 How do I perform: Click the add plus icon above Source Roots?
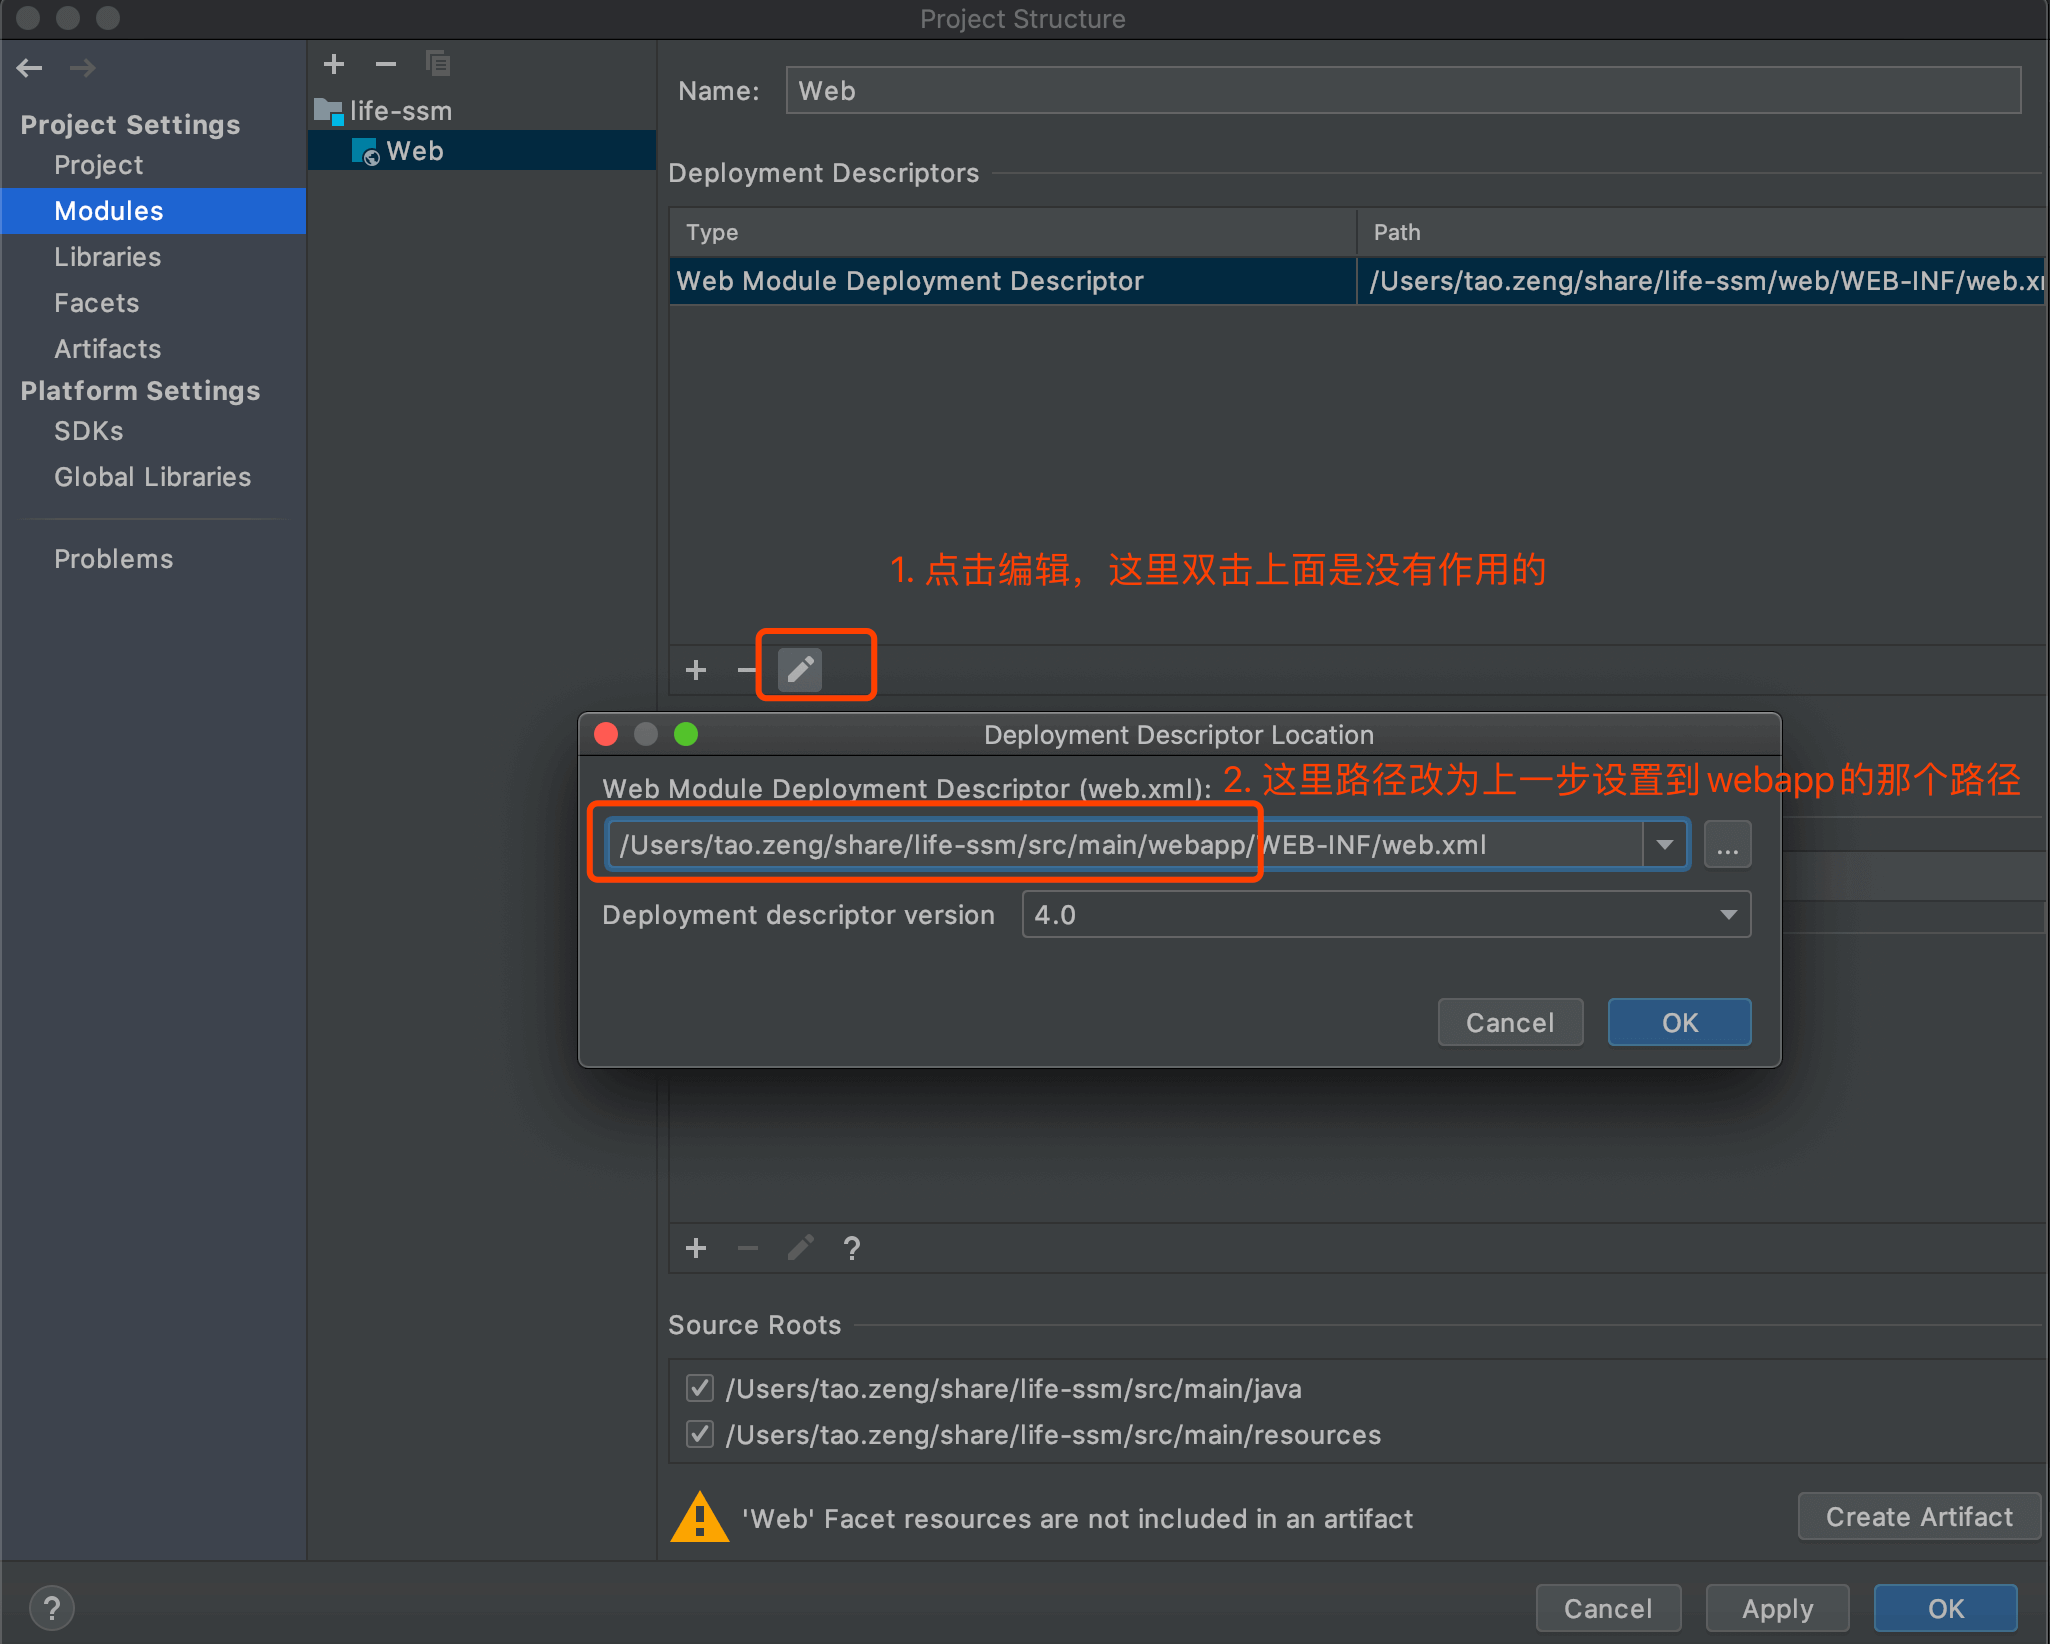pyautogui.click(x=696, y=1247)
